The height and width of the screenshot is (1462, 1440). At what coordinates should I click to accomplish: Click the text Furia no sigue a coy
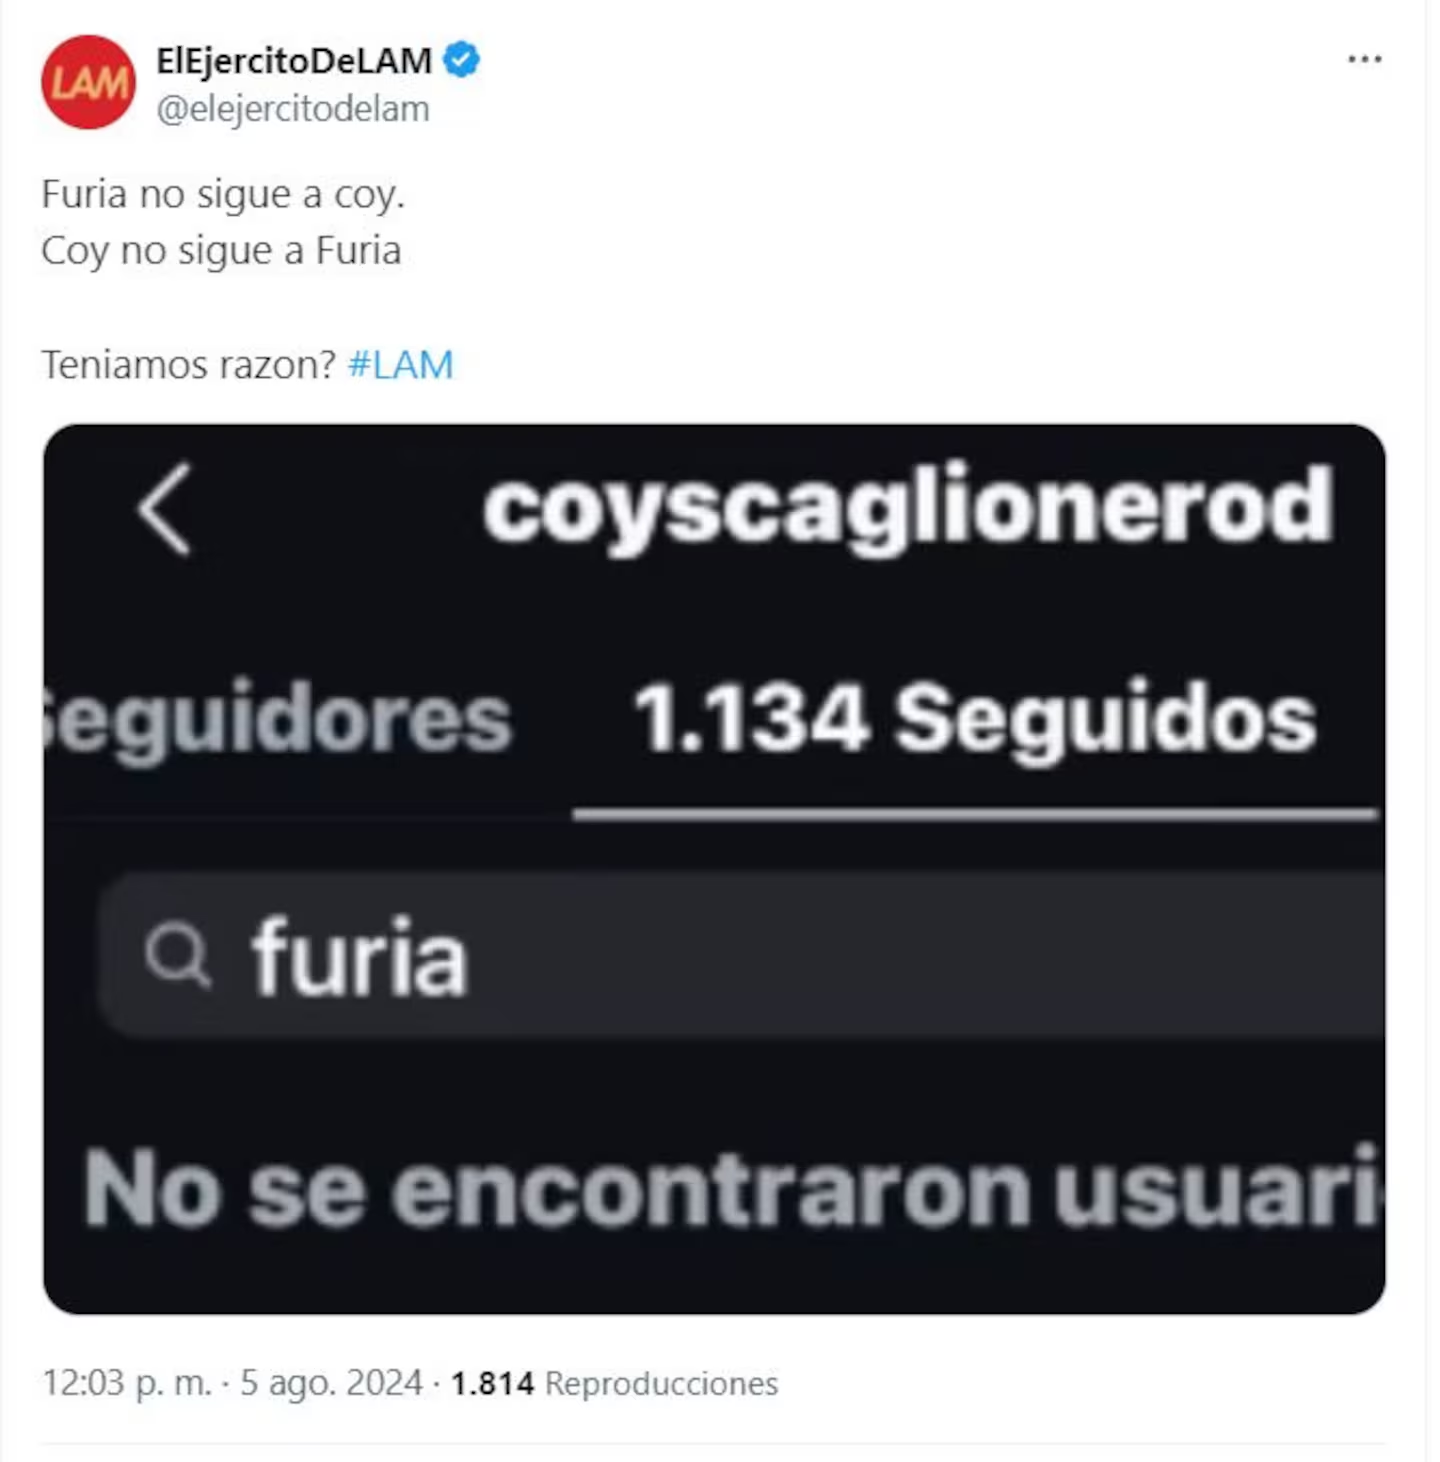tap(223, 194)
